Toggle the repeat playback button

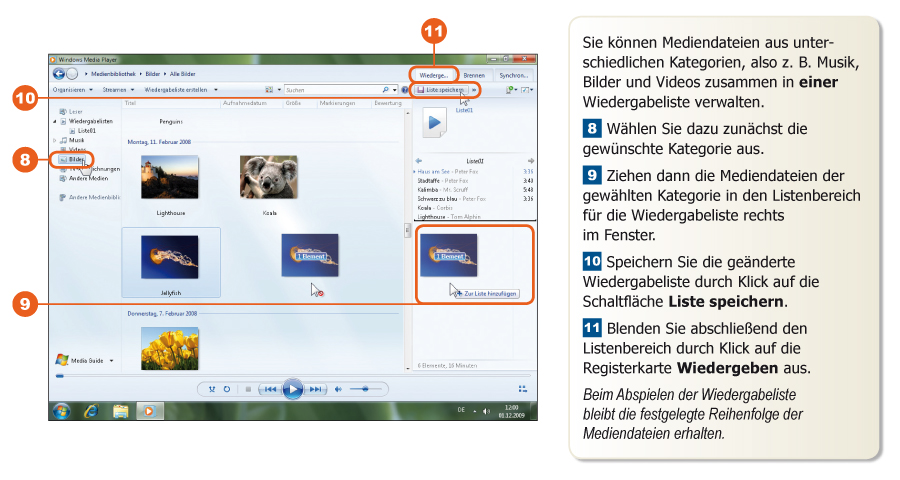point(226,389)
